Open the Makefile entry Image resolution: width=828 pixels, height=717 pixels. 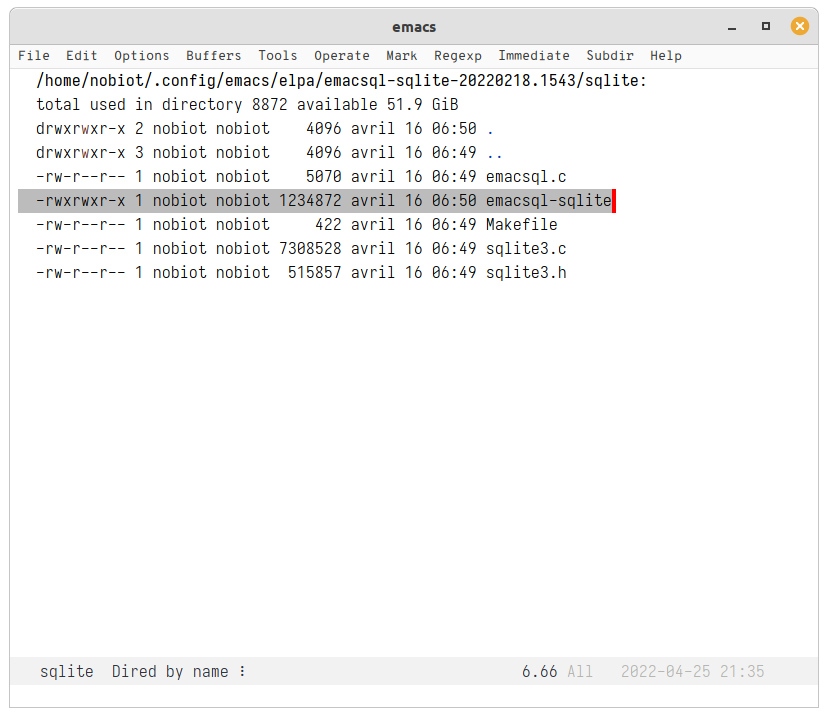point(522,224)
